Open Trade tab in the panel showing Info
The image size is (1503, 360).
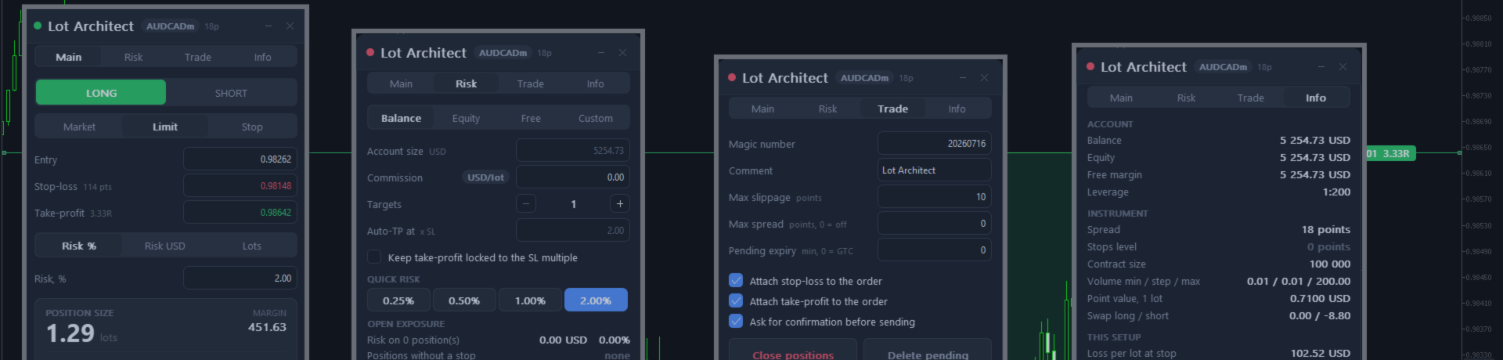[x=1251, y=98]
